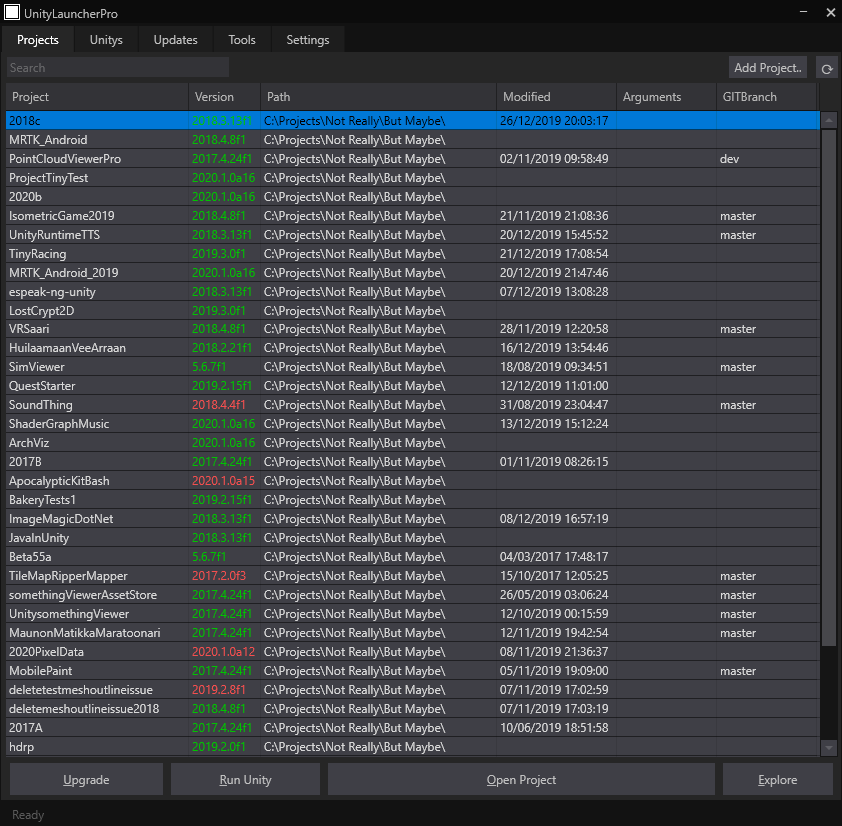Select the UnitysomethingViewer project
The height and width of the screenshot is (826, 842).
(412, 613)
